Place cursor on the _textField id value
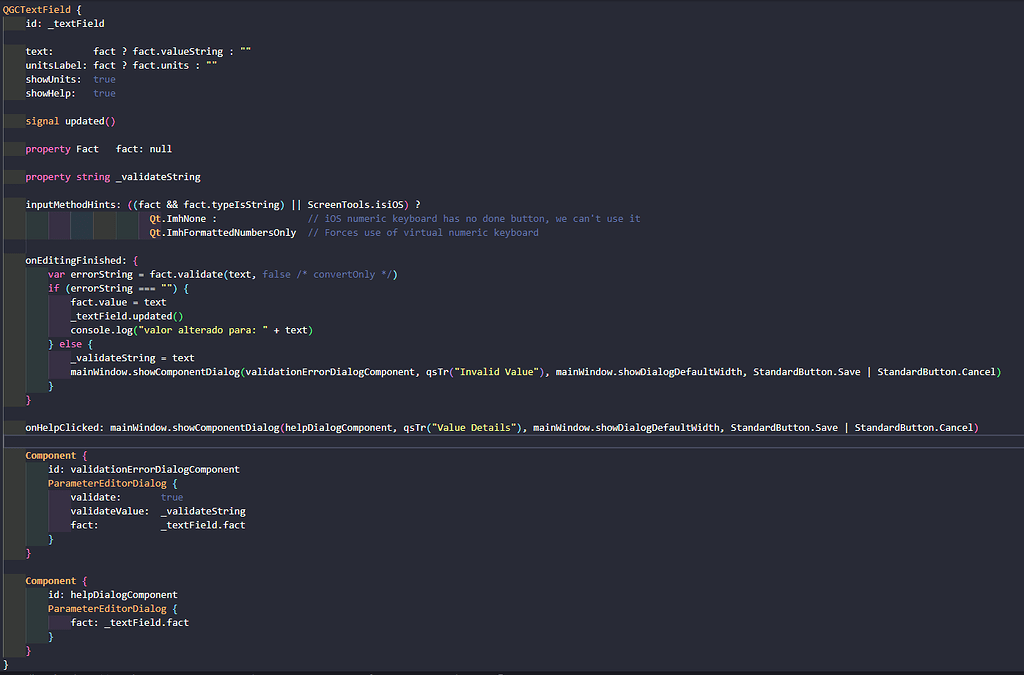This screenshot has height=675, width=1024. [x=75, y=23]
